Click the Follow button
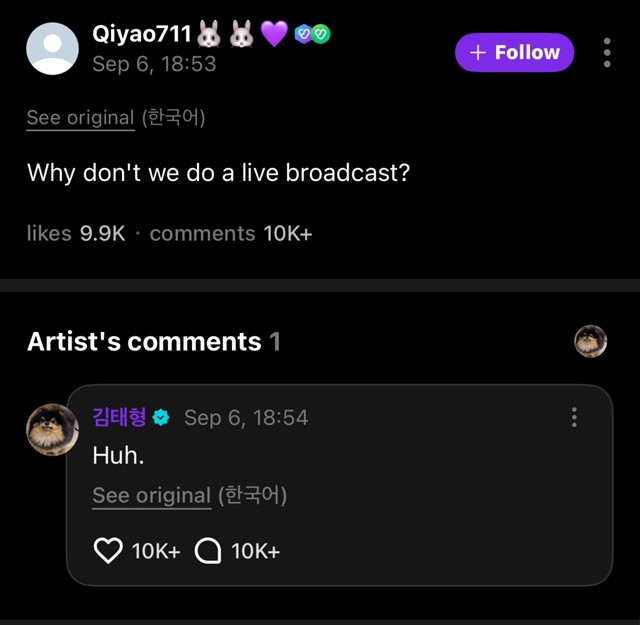640x625 pixels. point(514,52)
